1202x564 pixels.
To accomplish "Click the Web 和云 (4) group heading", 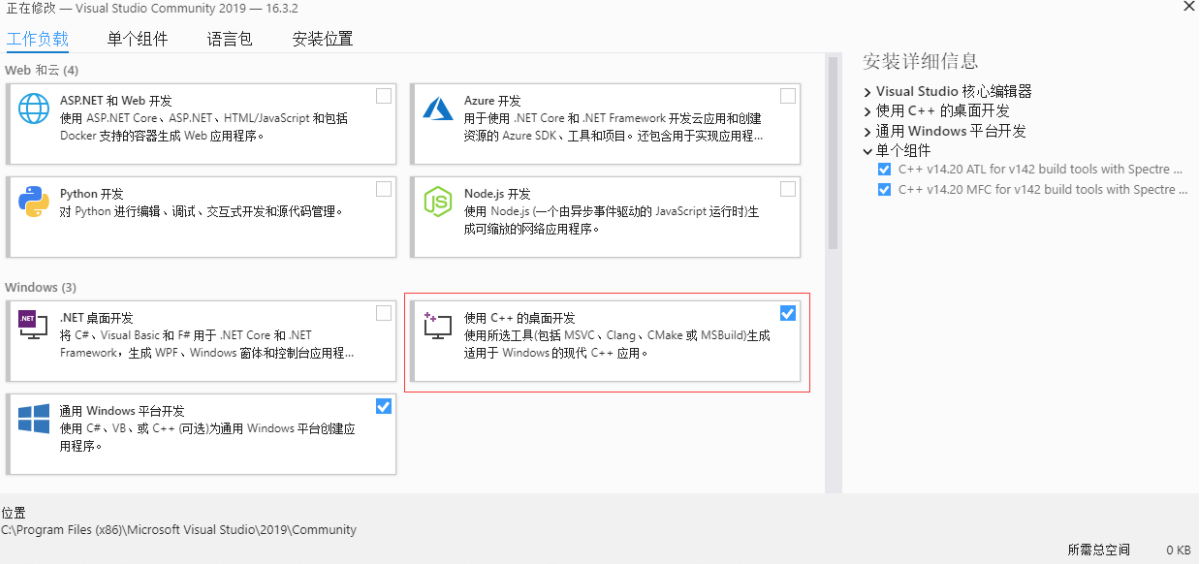I will [x=42, y=70].
